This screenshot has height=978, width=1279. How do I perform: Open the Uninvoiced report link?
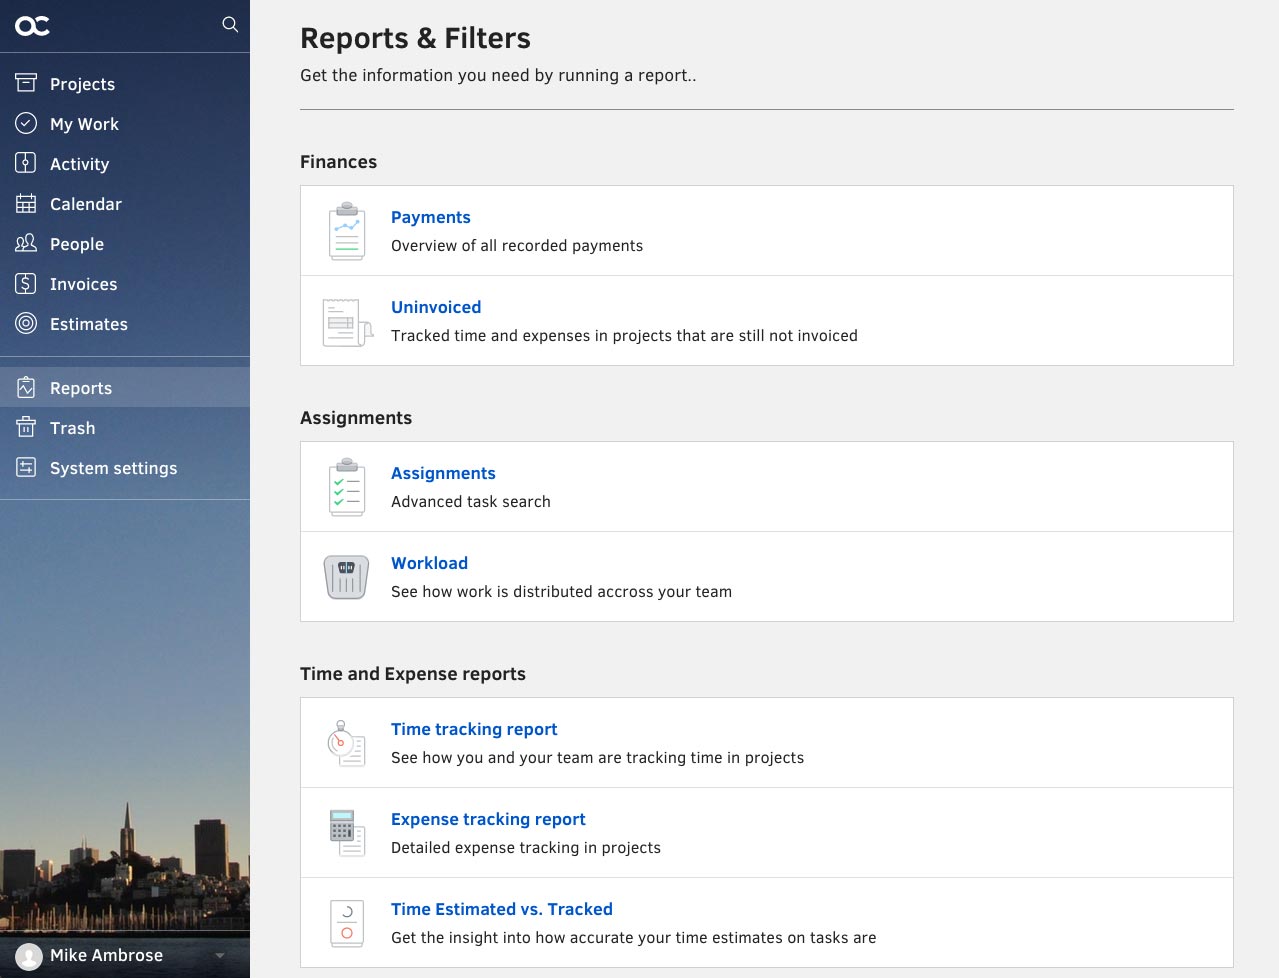point(436,307)
